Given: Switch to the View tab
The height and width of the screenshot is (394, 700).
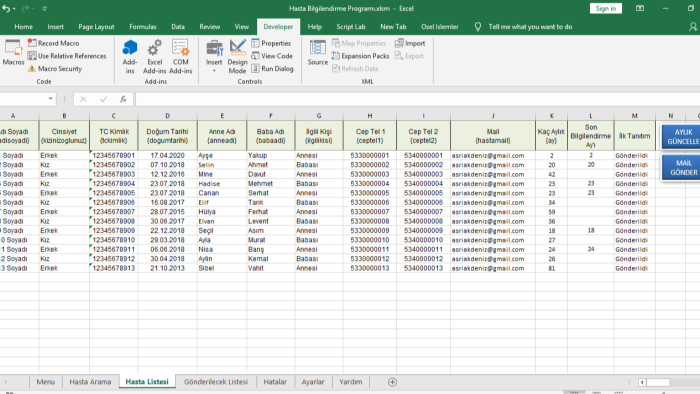Looking at the screenshot, I should pos(242,27).
